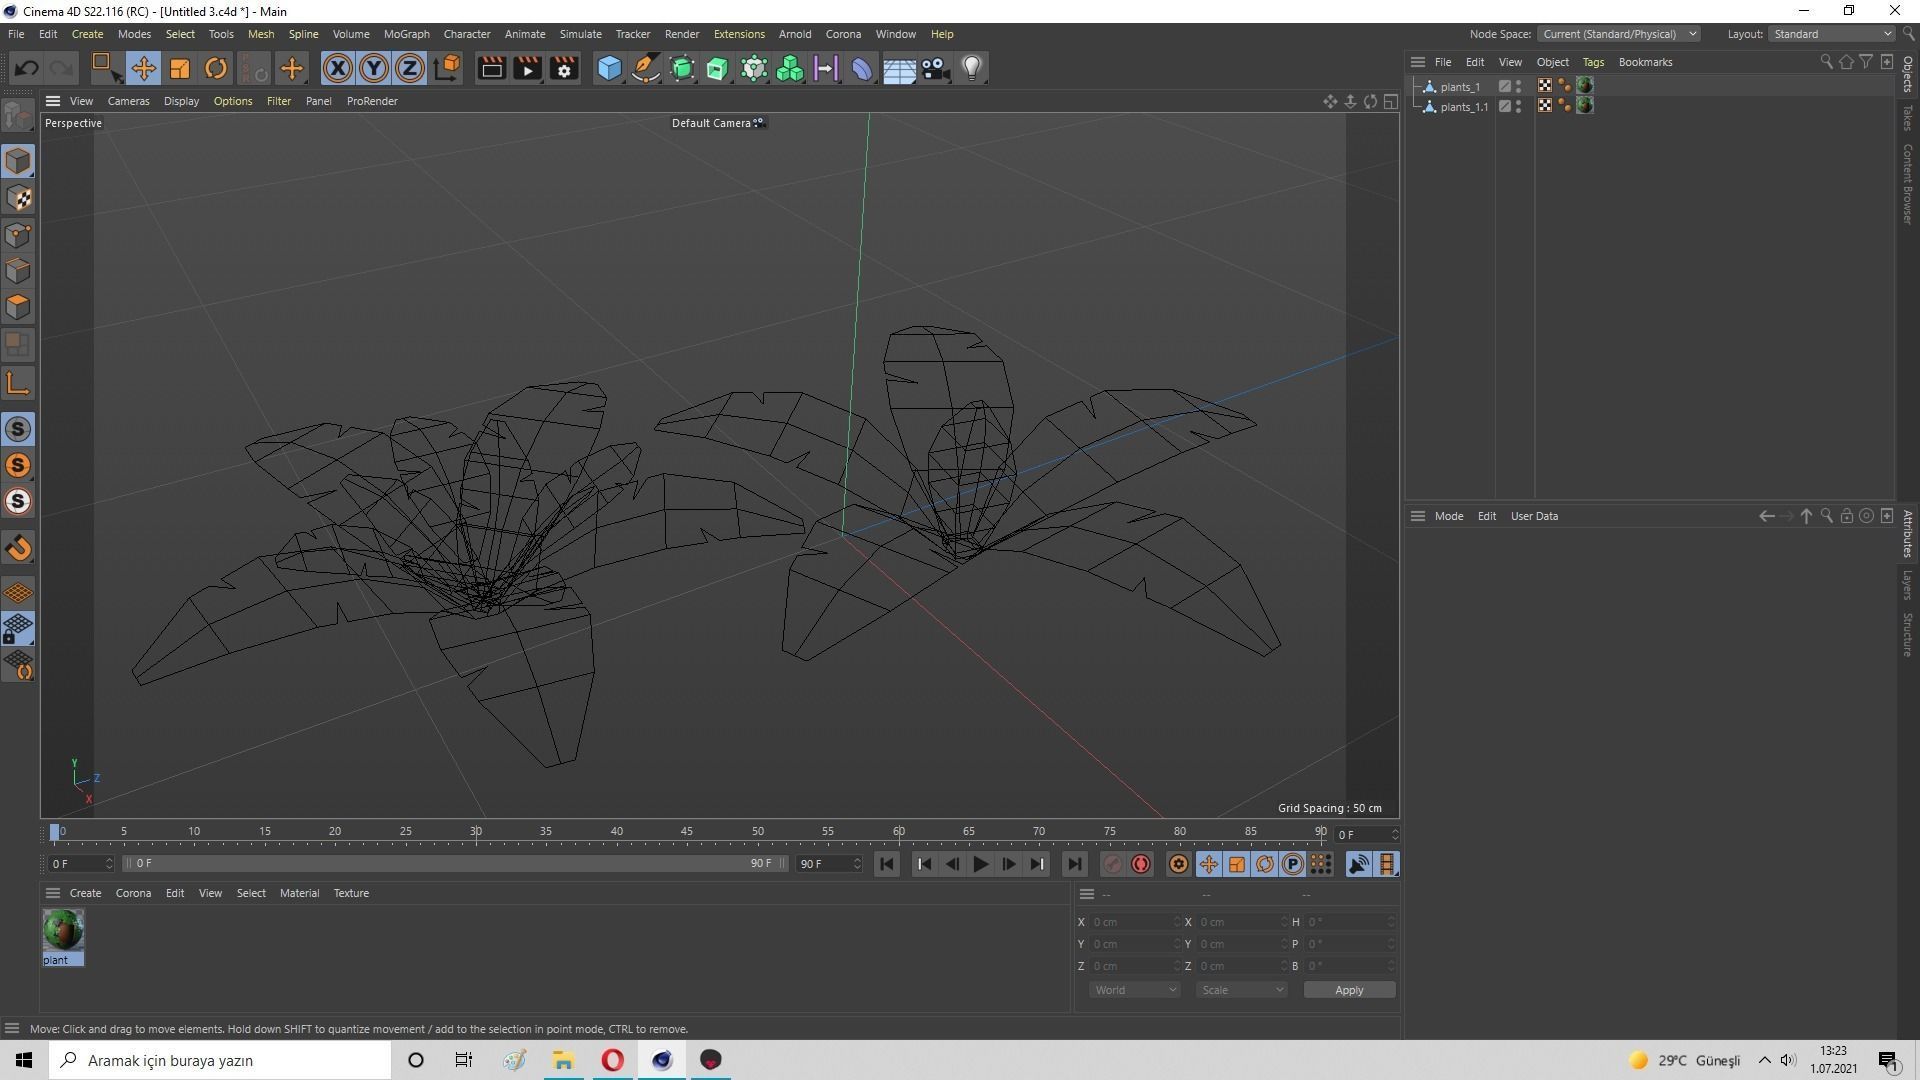The image size is (1920, 1080).
Task: Click the Make Editable icon in left palette
Action: (18, 117)
